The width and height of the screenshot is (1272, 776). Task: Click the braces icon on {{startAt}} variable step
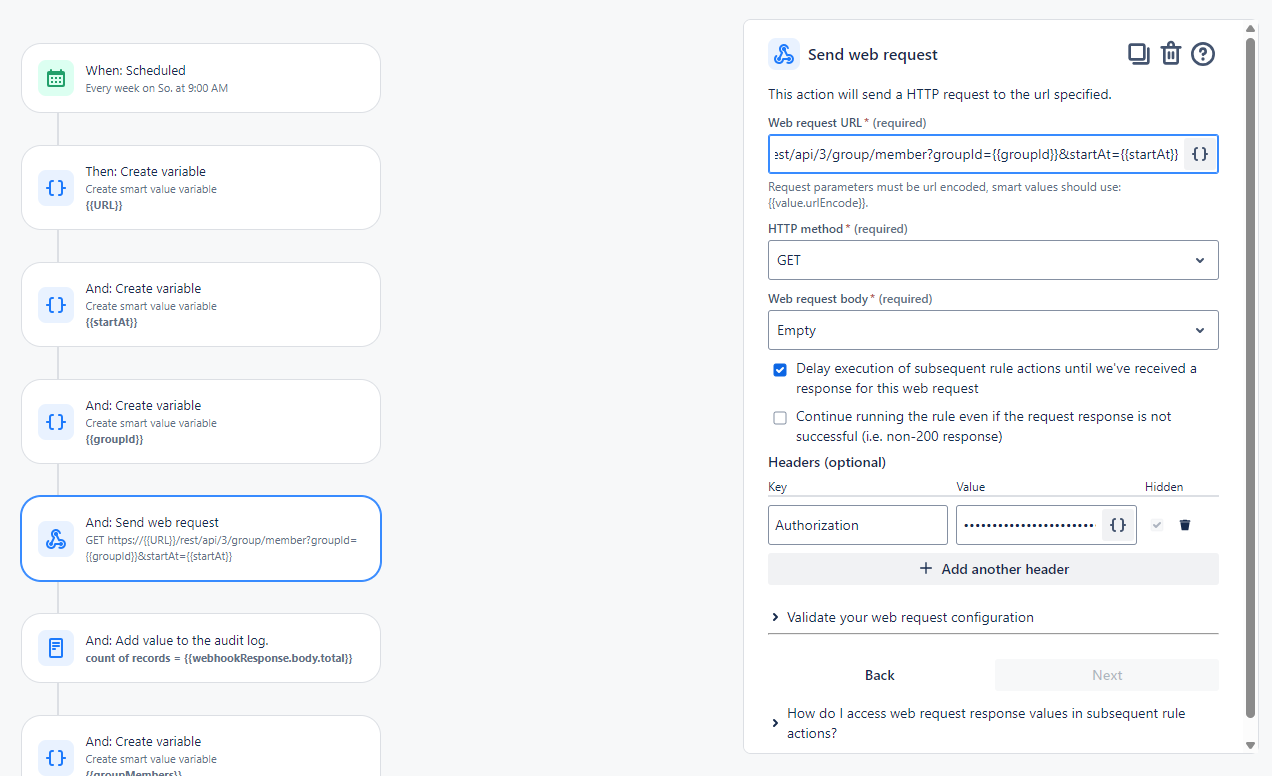56,305
